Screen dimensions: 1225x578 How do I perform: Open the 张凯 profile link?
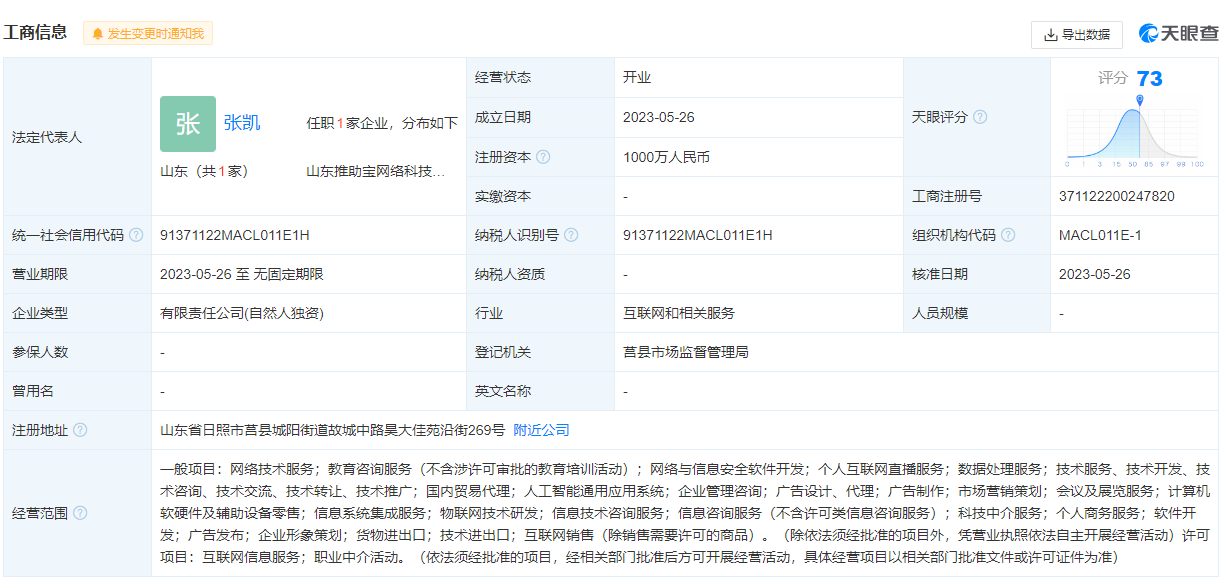click(242, 123)
